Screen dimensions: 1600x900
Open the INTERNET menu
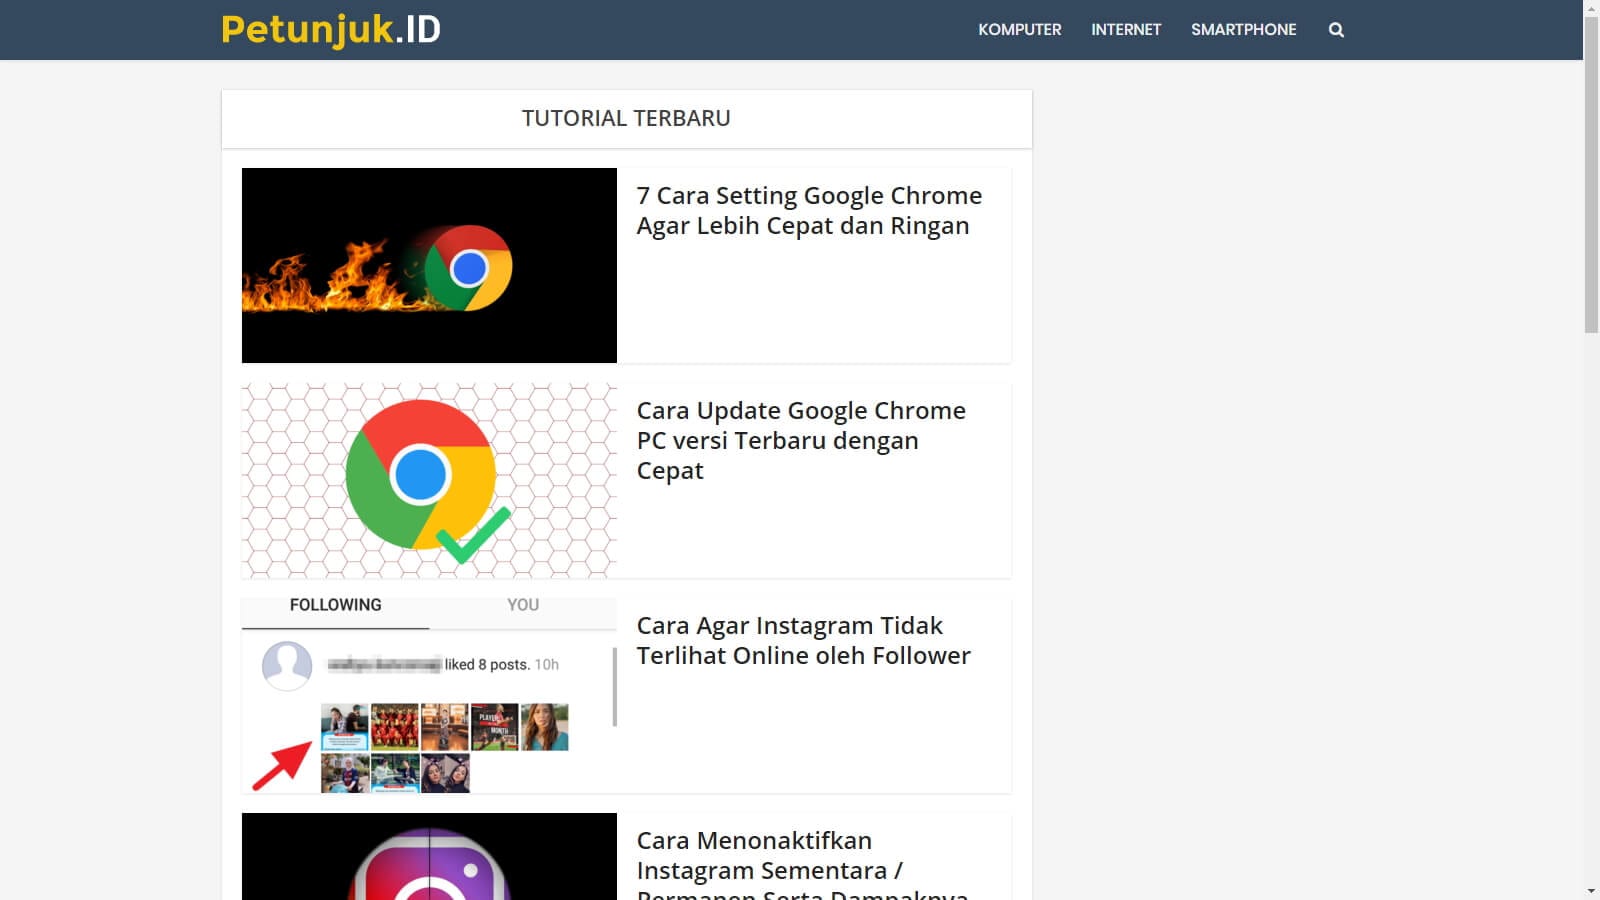tap(1126, 30)
